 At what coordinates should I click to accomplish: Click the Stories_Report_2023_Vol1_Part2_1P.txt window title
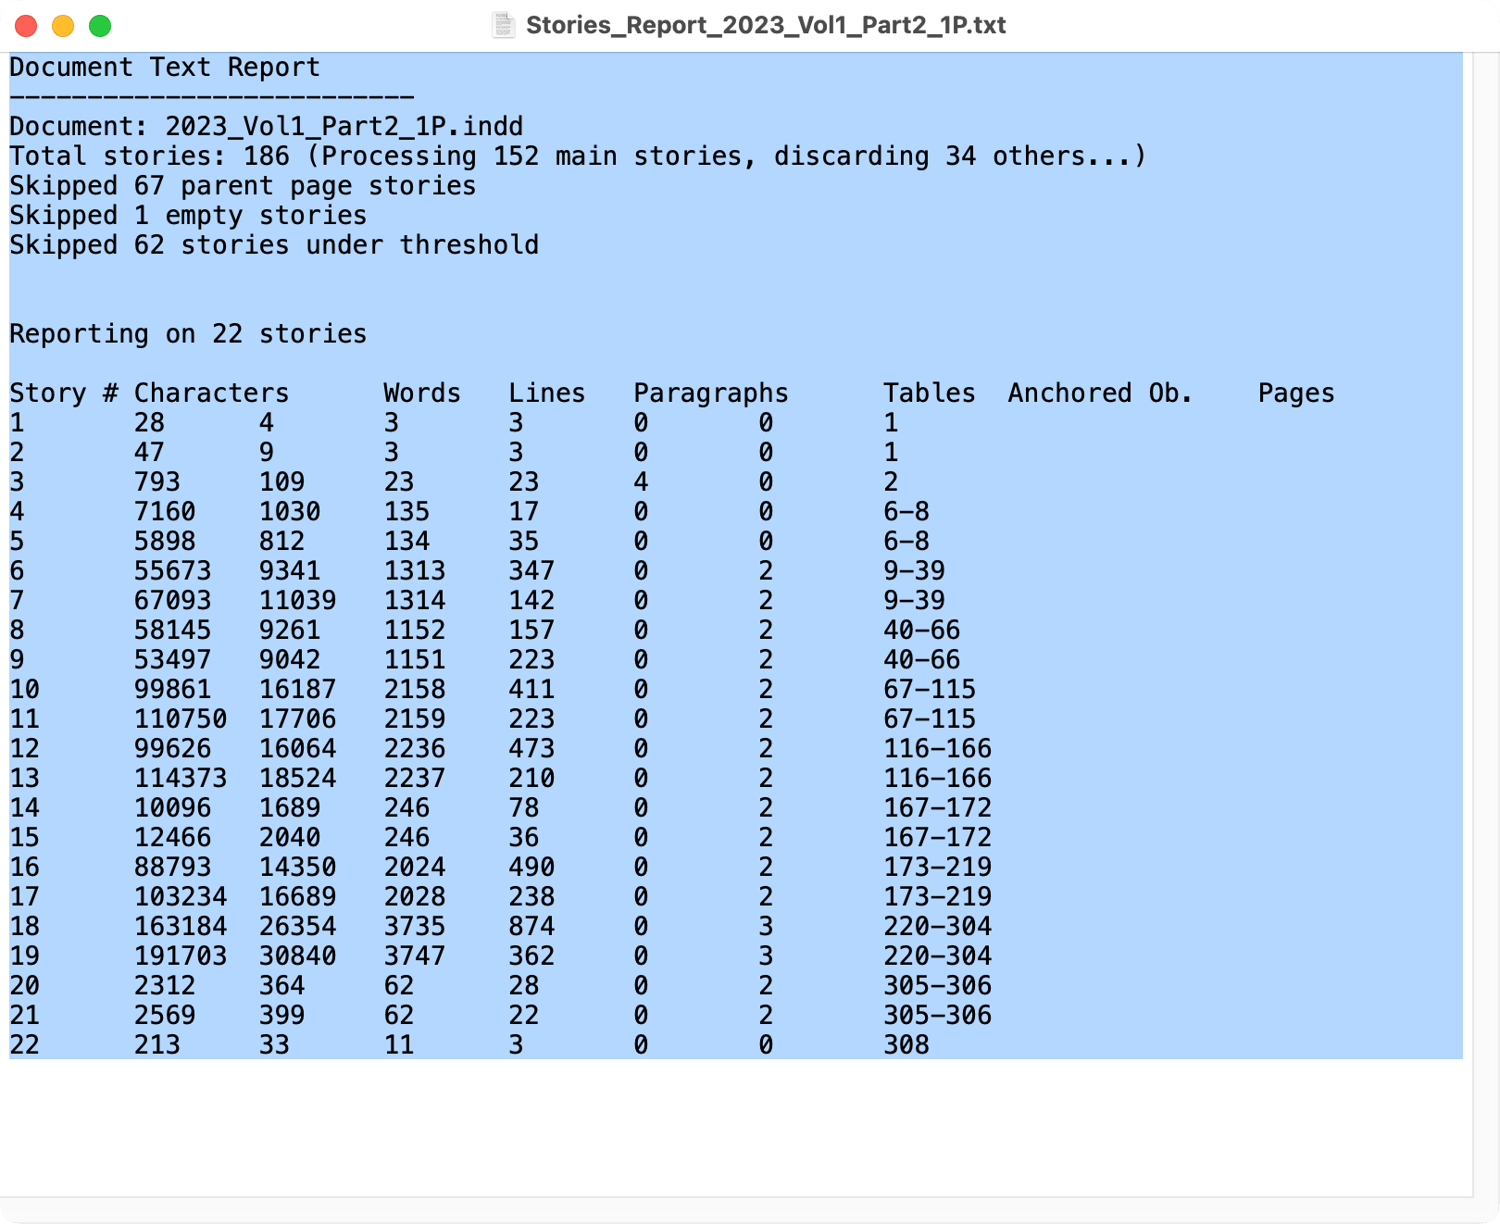coord(766,25)
